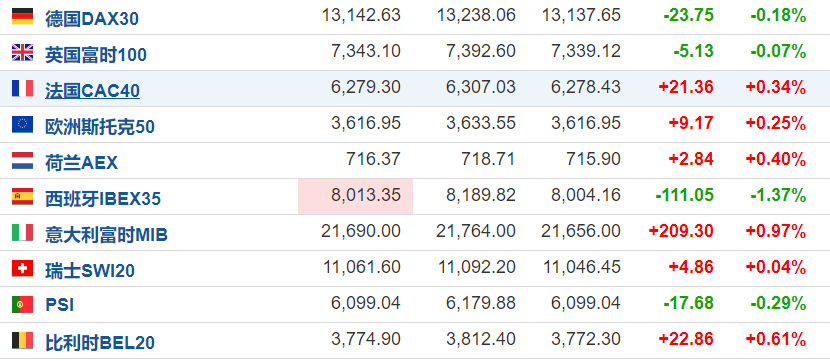Click the Netherlands flag icon
Image resolution: width=830 pixels, height=361 pixels.
[x=22, y=161]
